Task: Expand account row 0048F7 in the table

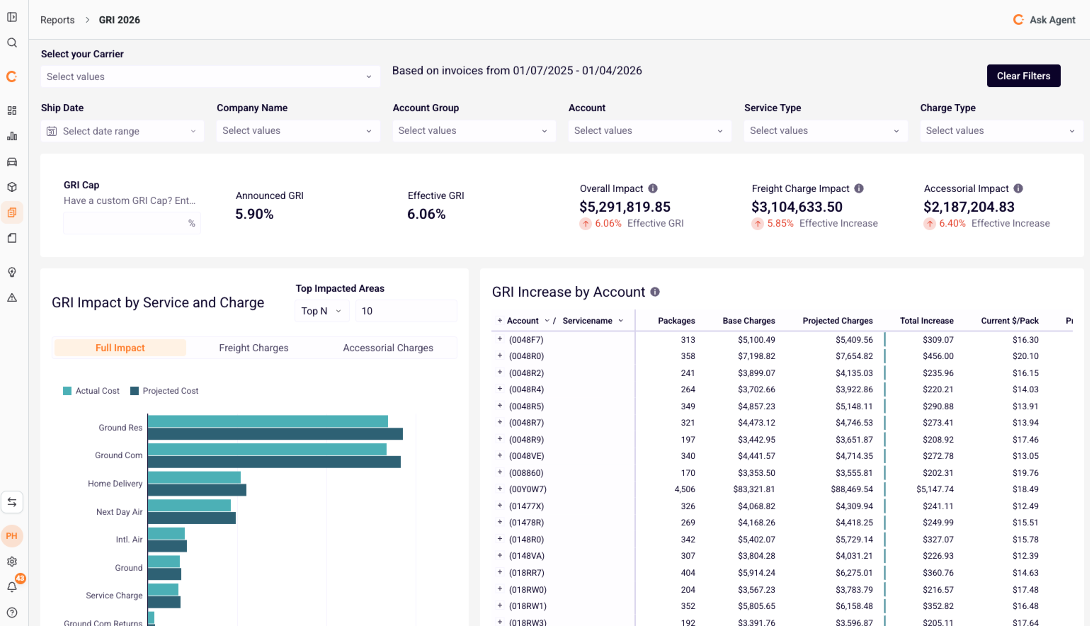Action: pos(499,338)
